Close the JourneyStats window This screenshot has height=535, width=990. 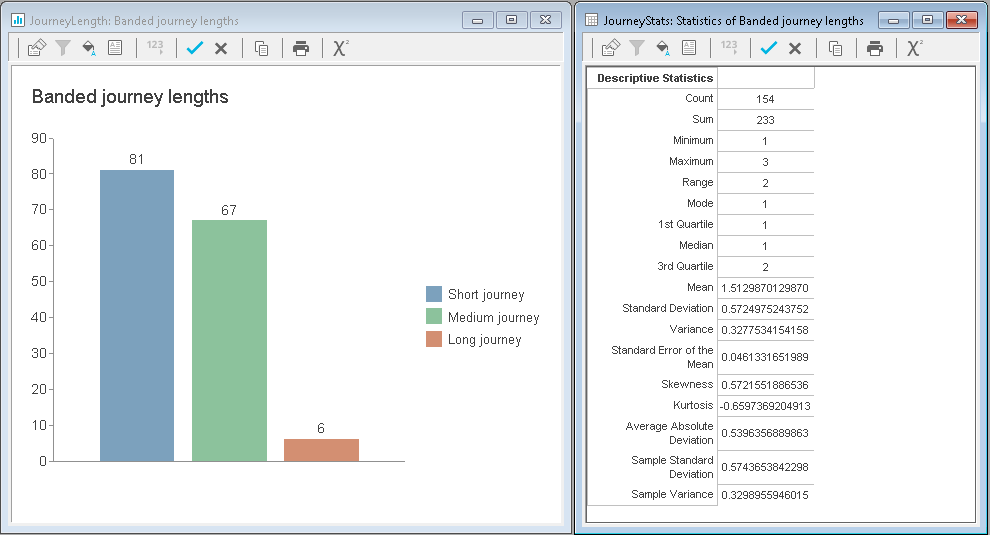pyautogui.click(x=962, y=20)
